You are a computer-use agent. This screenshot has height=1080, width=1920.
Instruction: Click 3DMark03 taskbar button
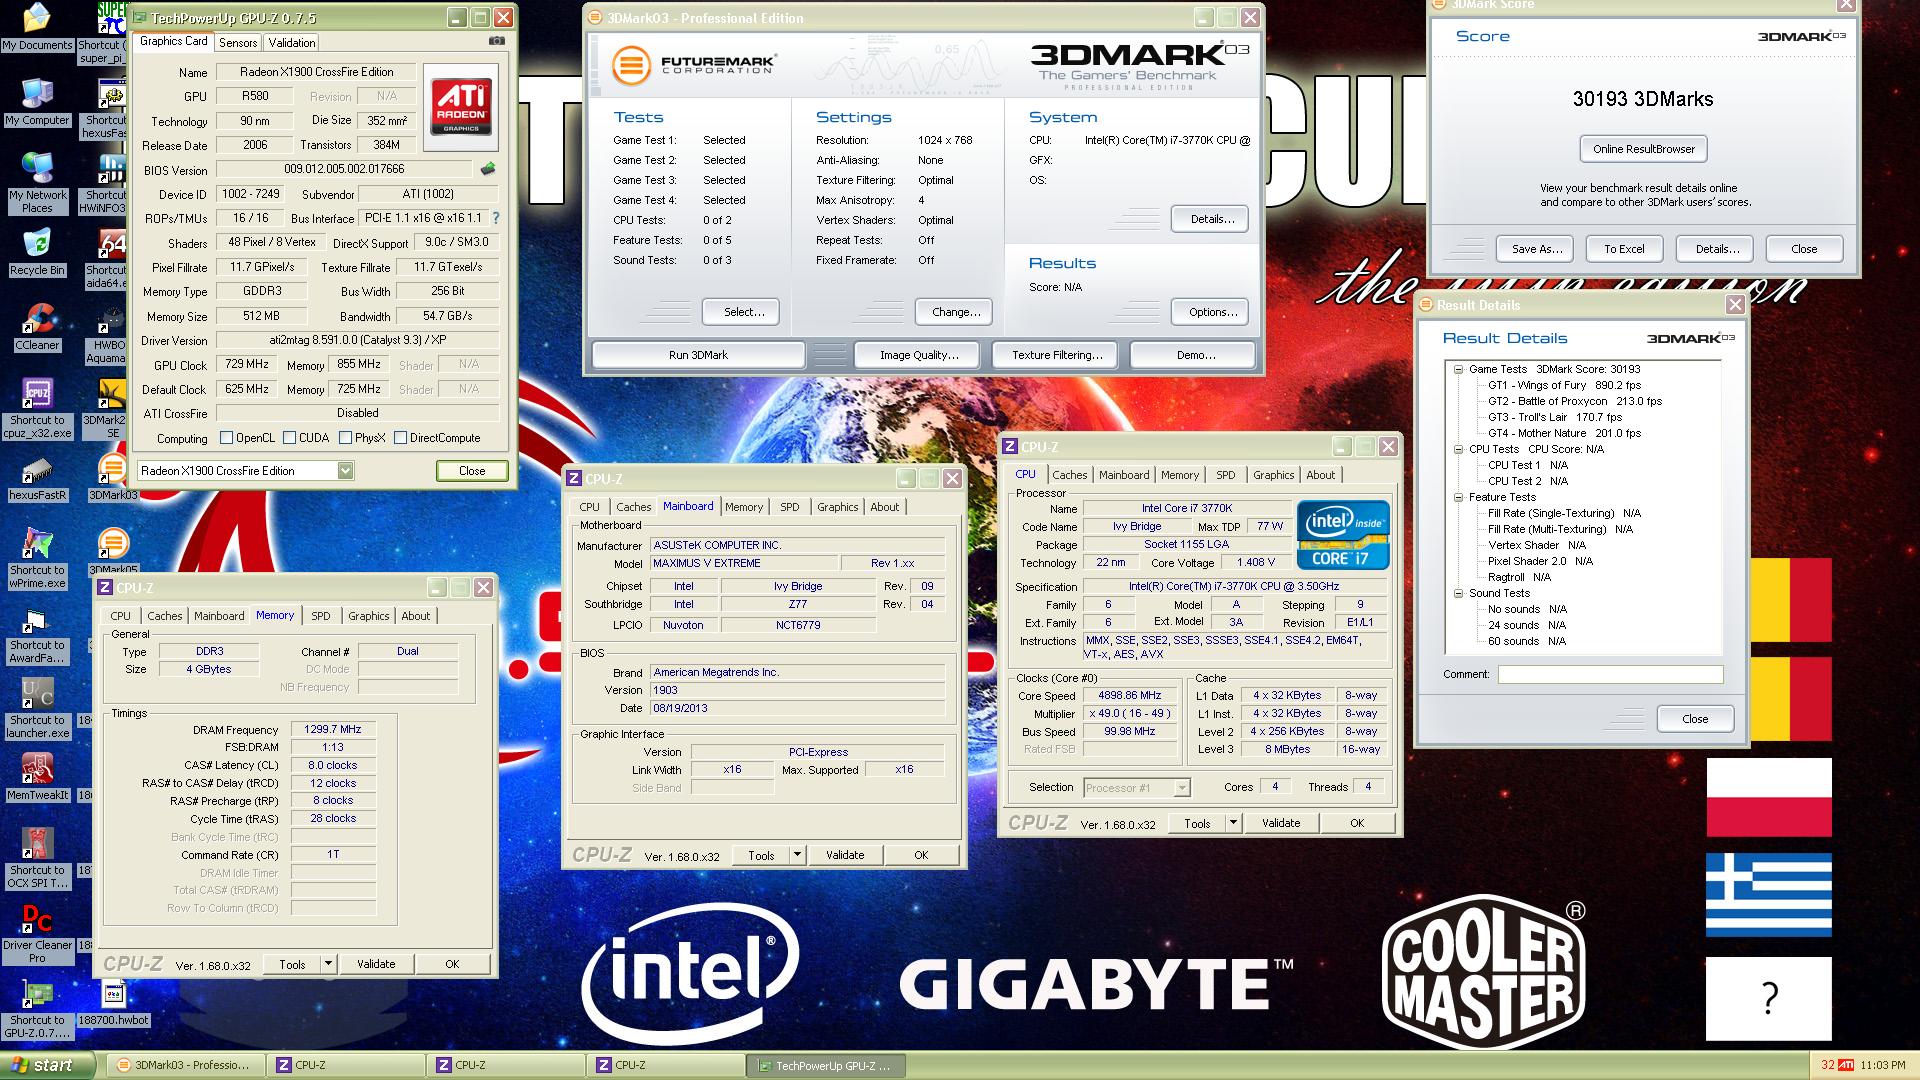(185, 1065)
